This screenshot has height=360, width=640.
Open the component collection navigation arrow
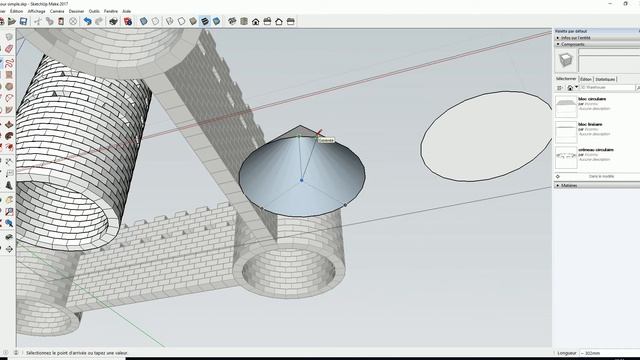pyautogui.click(x=577, y=87)
